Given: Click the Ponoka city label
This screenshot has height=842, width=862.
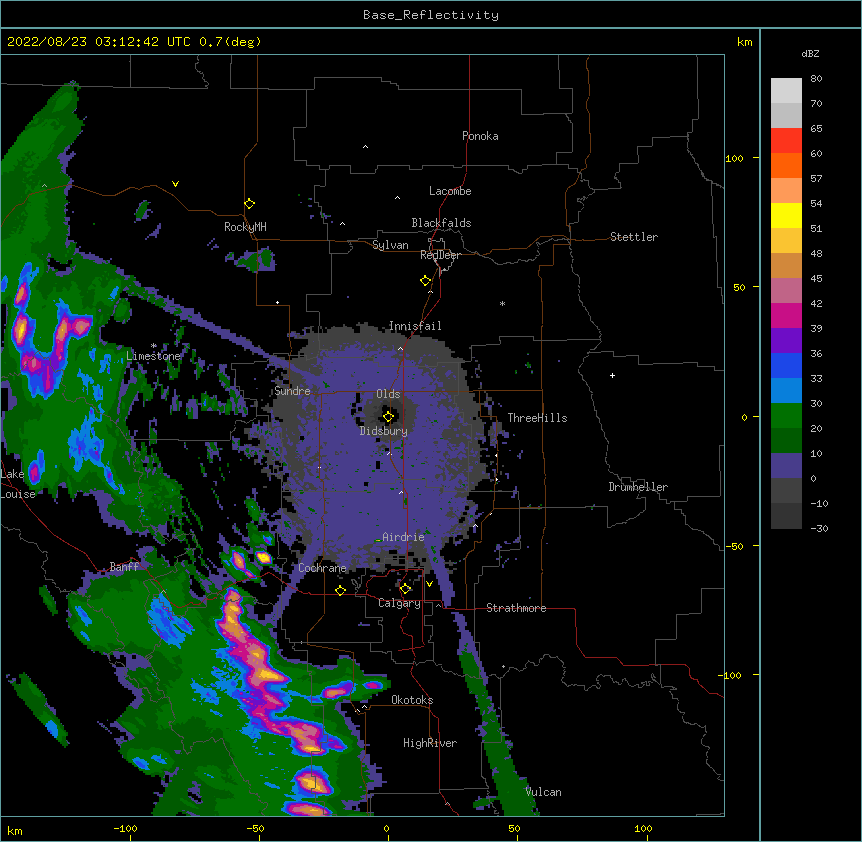Looking at the screenshot, I should (480, 136).
